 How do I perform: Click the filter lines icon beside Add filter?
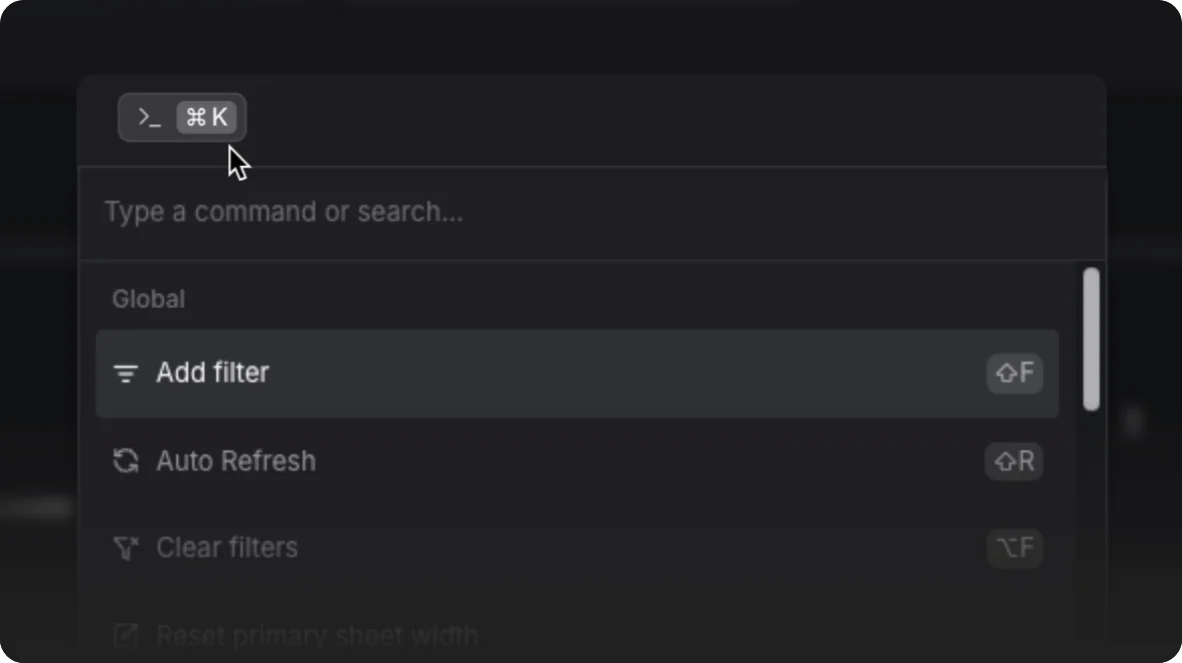coord(125,373)
